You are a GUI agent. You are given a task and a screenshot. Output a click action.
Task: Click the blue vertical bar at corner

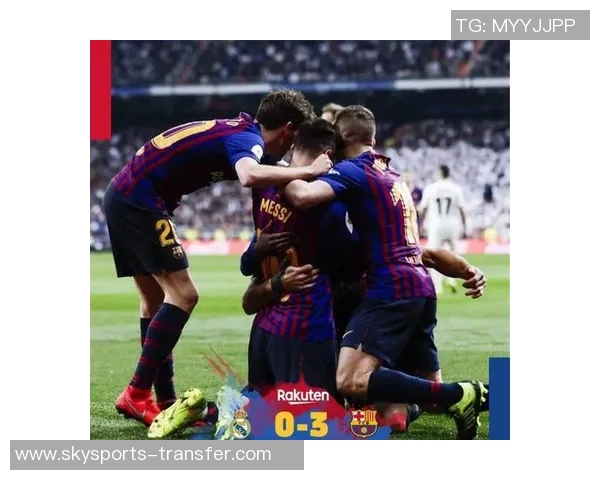(499, 398)
